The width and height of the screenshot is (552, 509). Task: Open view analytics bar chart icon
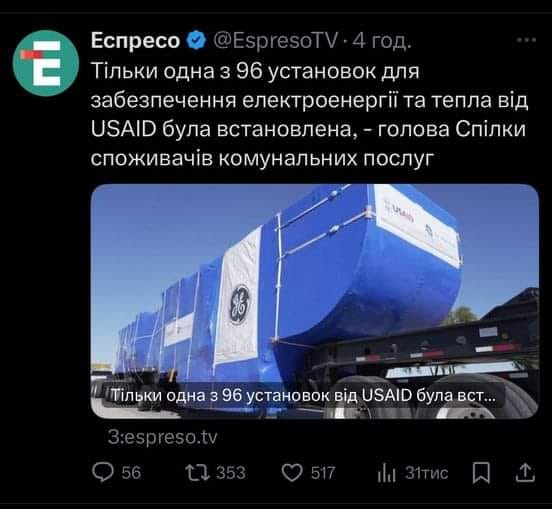coord(387,472)
